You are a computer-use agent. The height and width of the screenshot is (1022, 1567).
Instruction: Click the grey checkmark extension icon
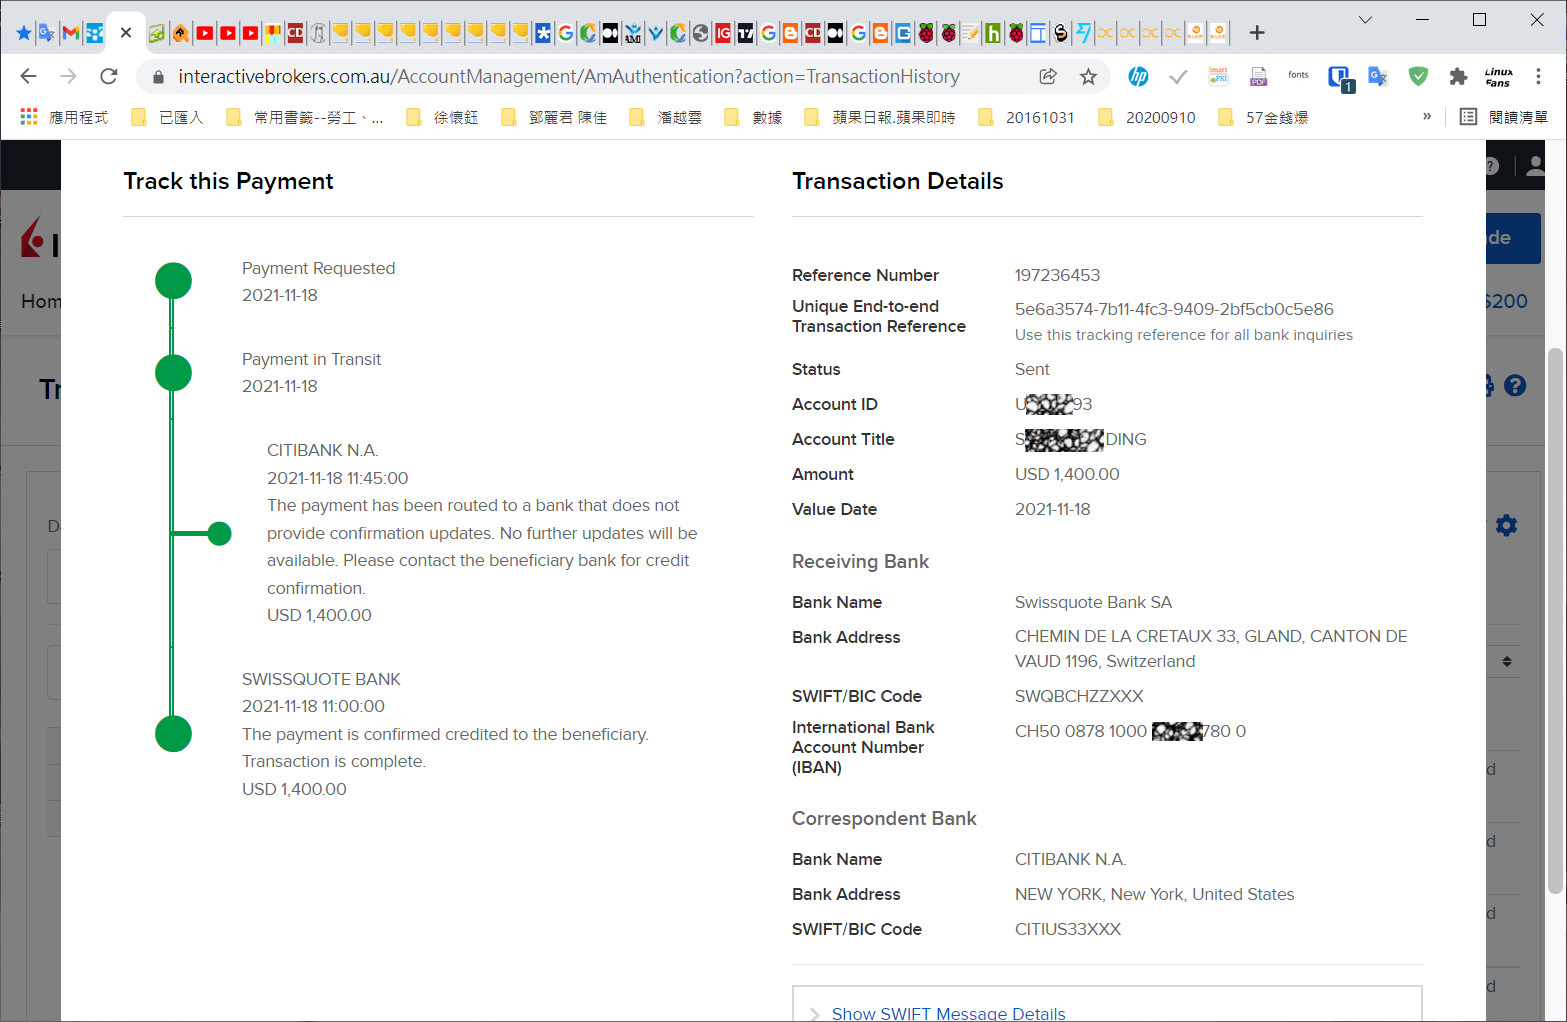pos(1178,76)
